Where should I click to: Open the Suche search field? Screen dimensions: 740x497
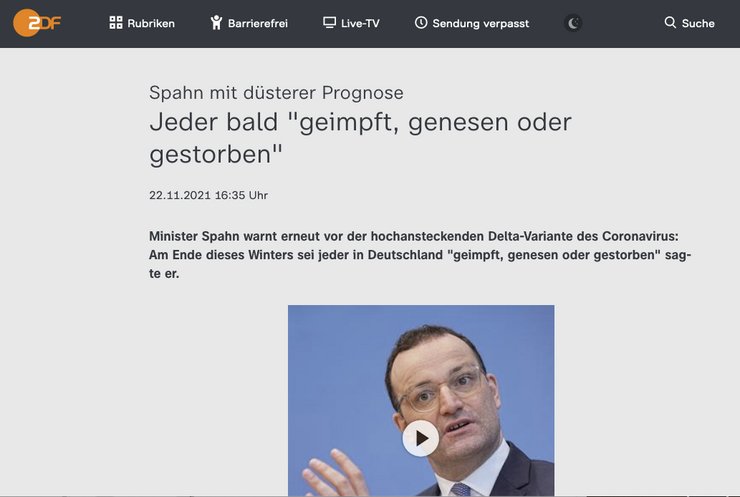(x=690, y=23)
